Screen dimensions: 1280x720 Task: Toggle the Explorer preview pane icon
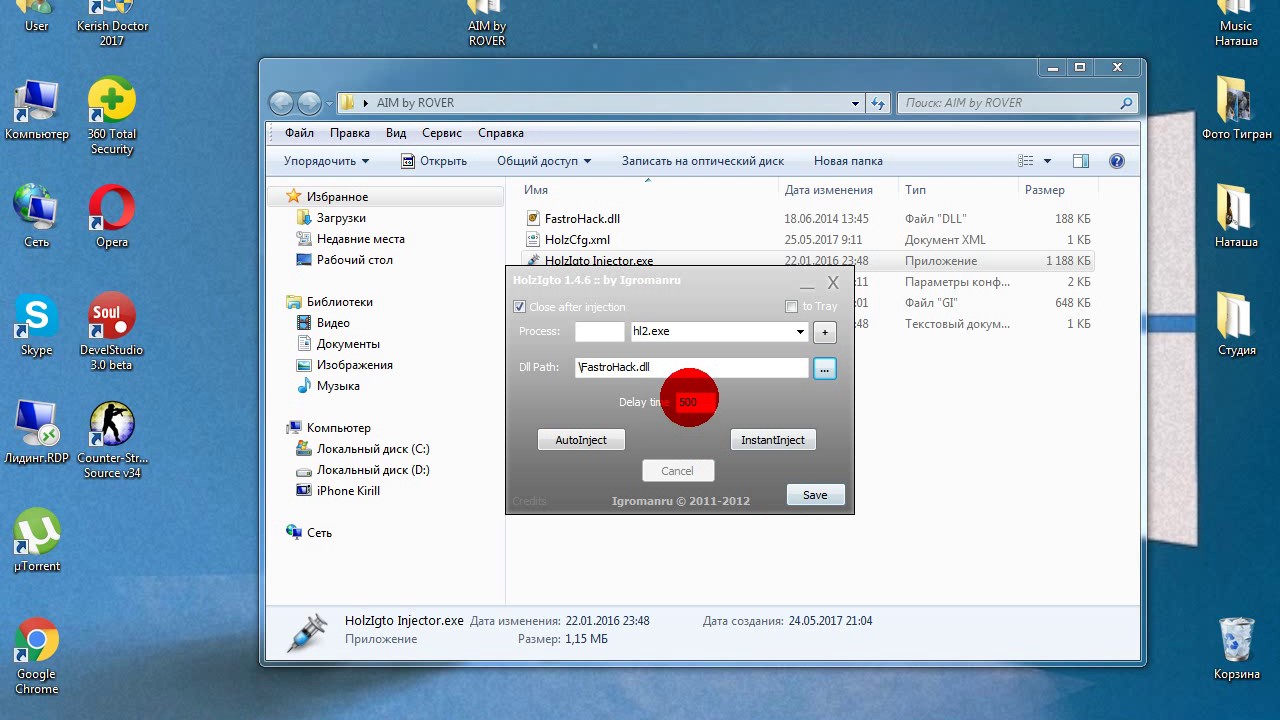1080,161
